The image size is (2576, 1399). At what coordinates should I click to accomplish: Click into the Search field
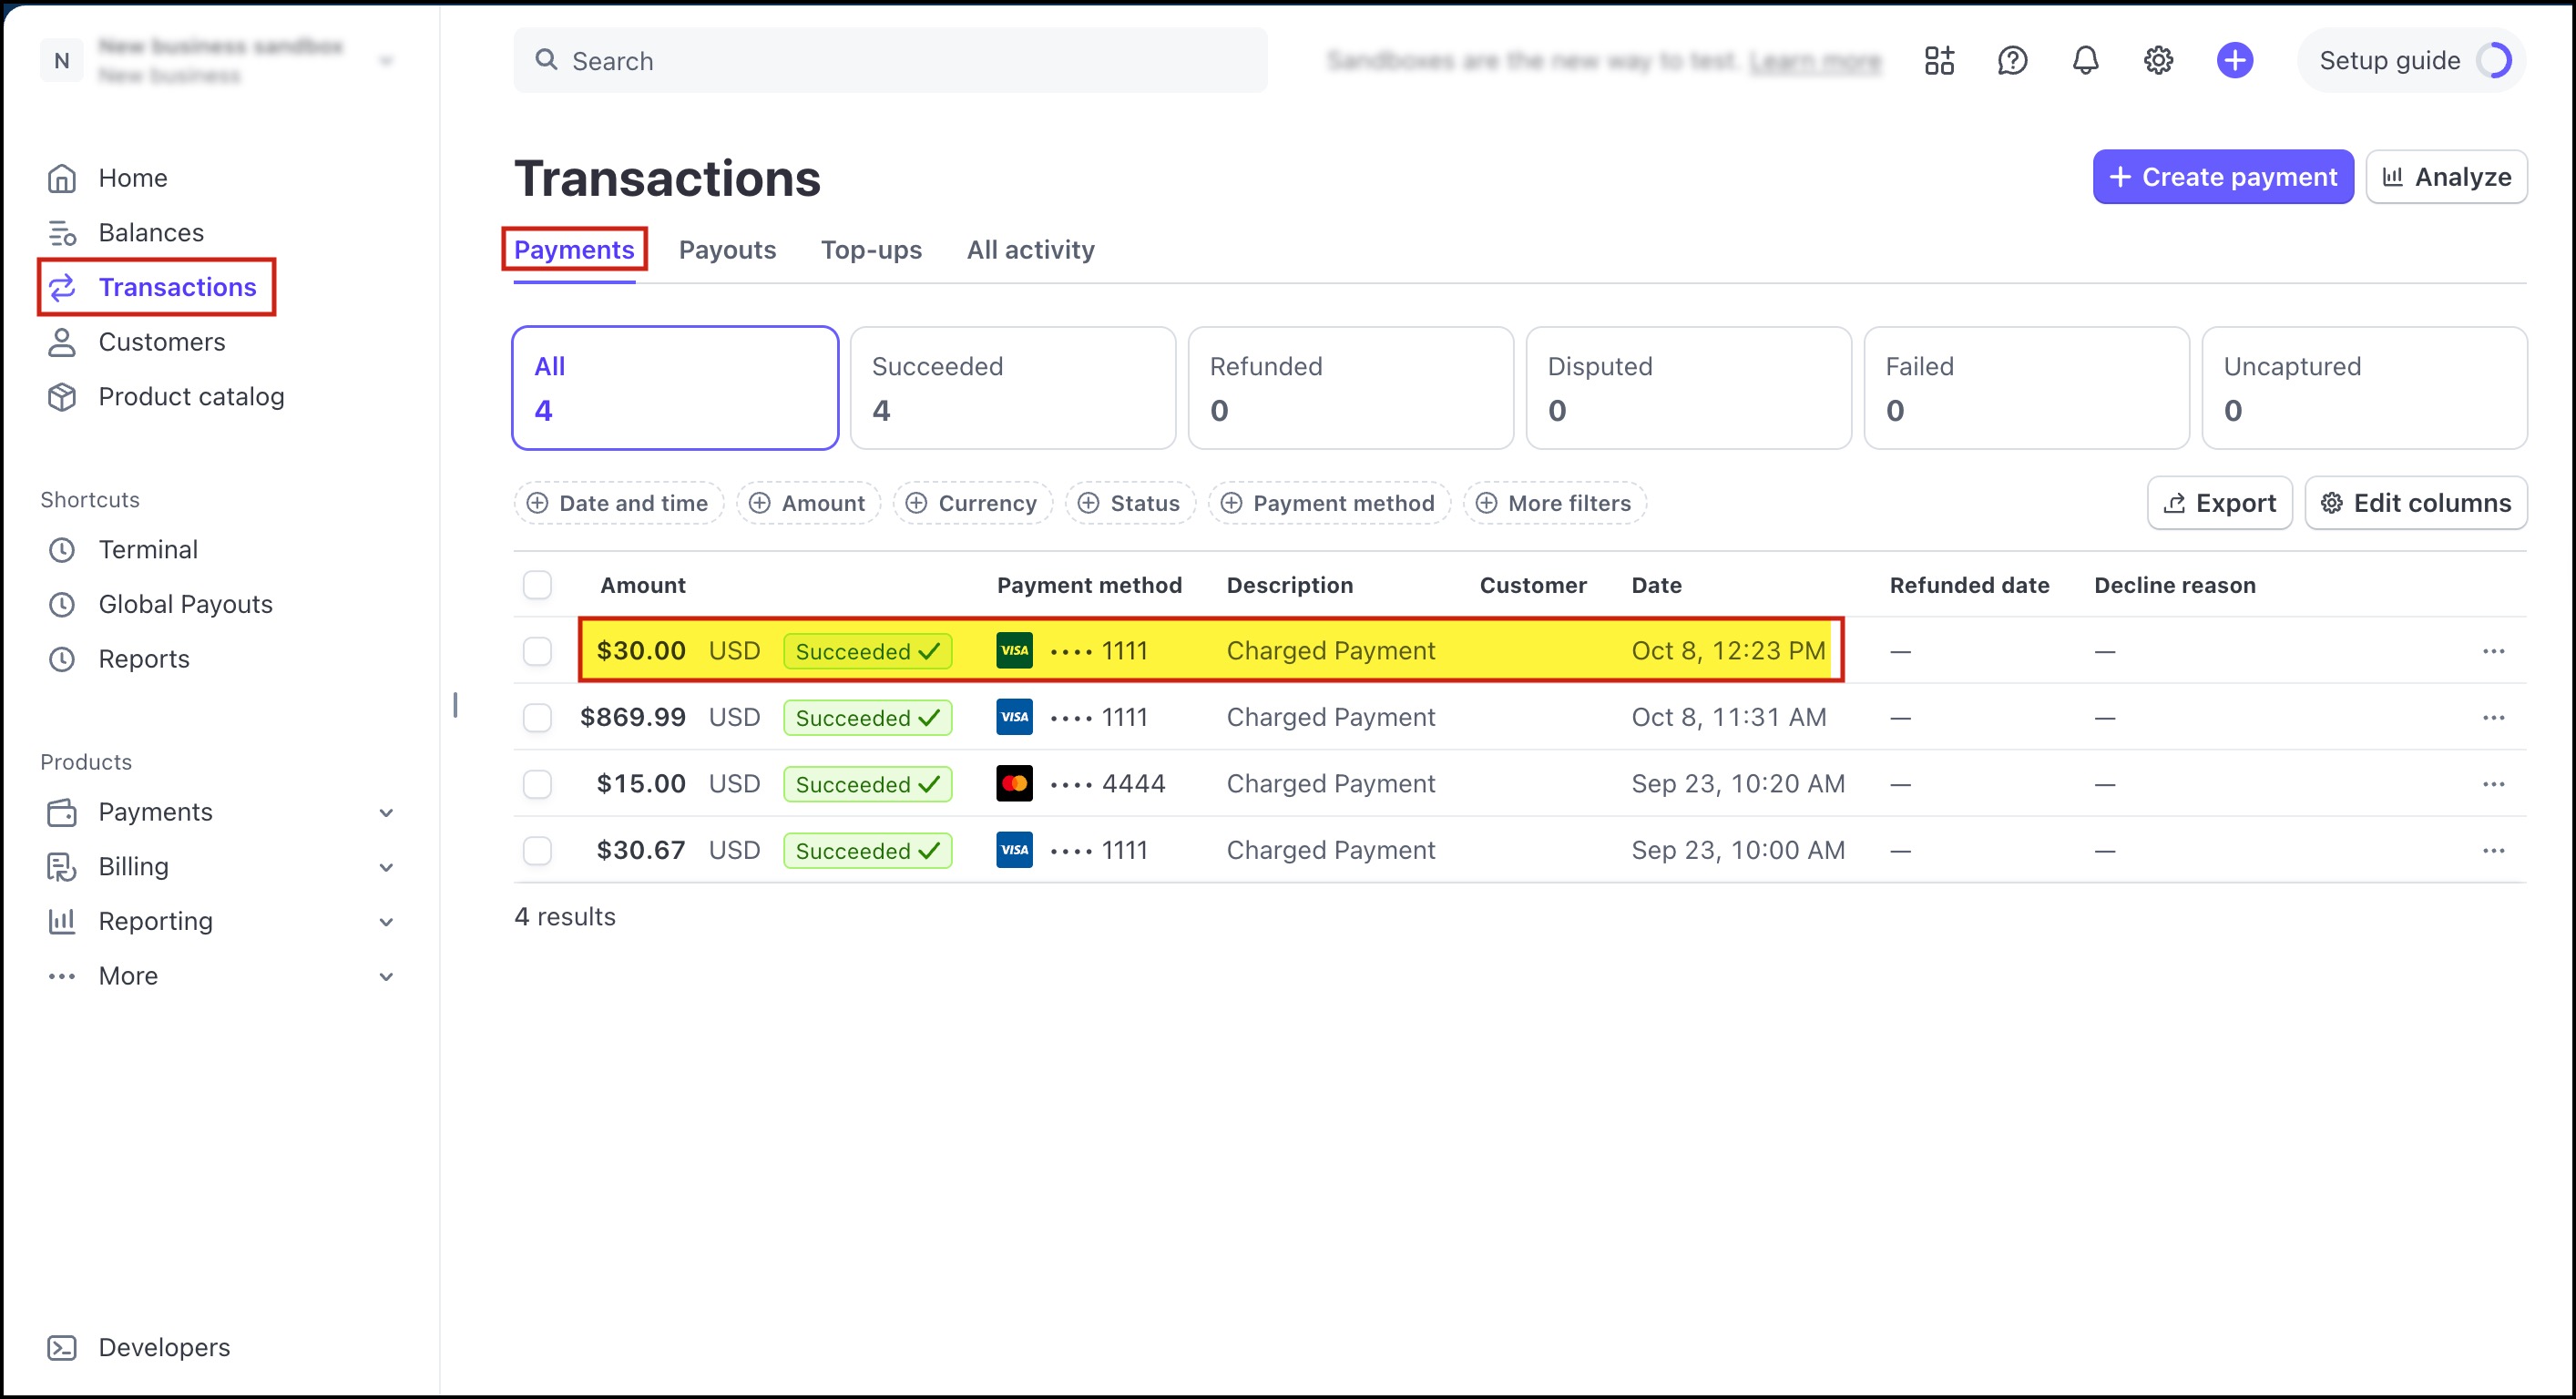pyautogui.click(x=890, y=61)
